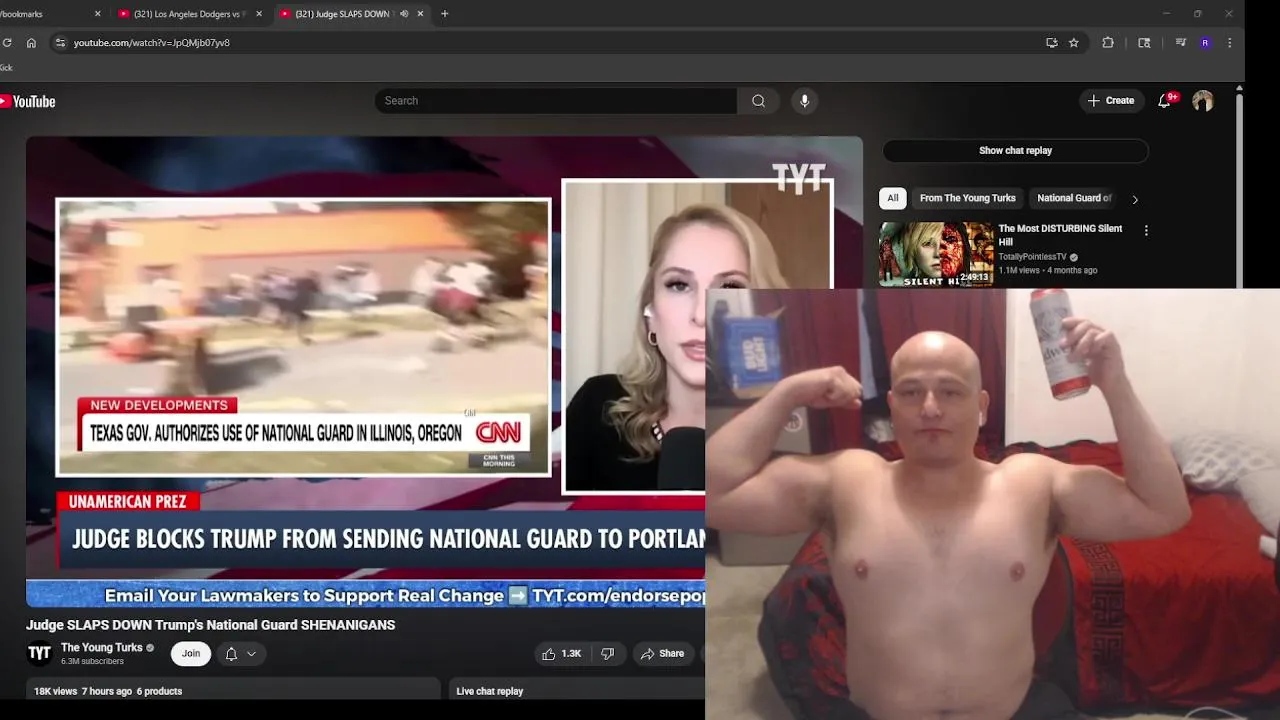Open the Chrome three-dot menu
The width and height of the screenshot is (1280, 720).
(1229, 43)
